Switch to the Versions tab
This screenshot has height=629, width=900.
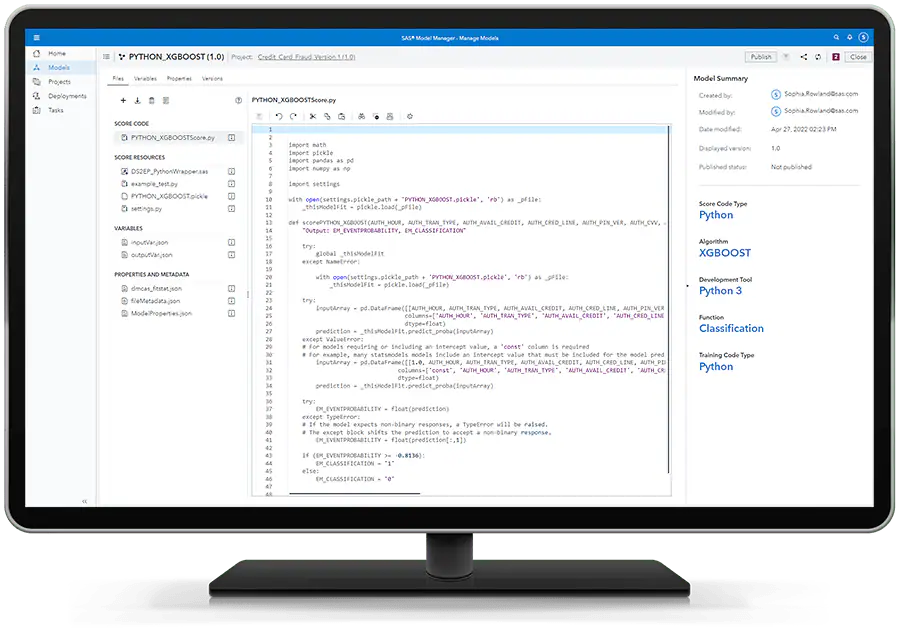coord(212,79)
